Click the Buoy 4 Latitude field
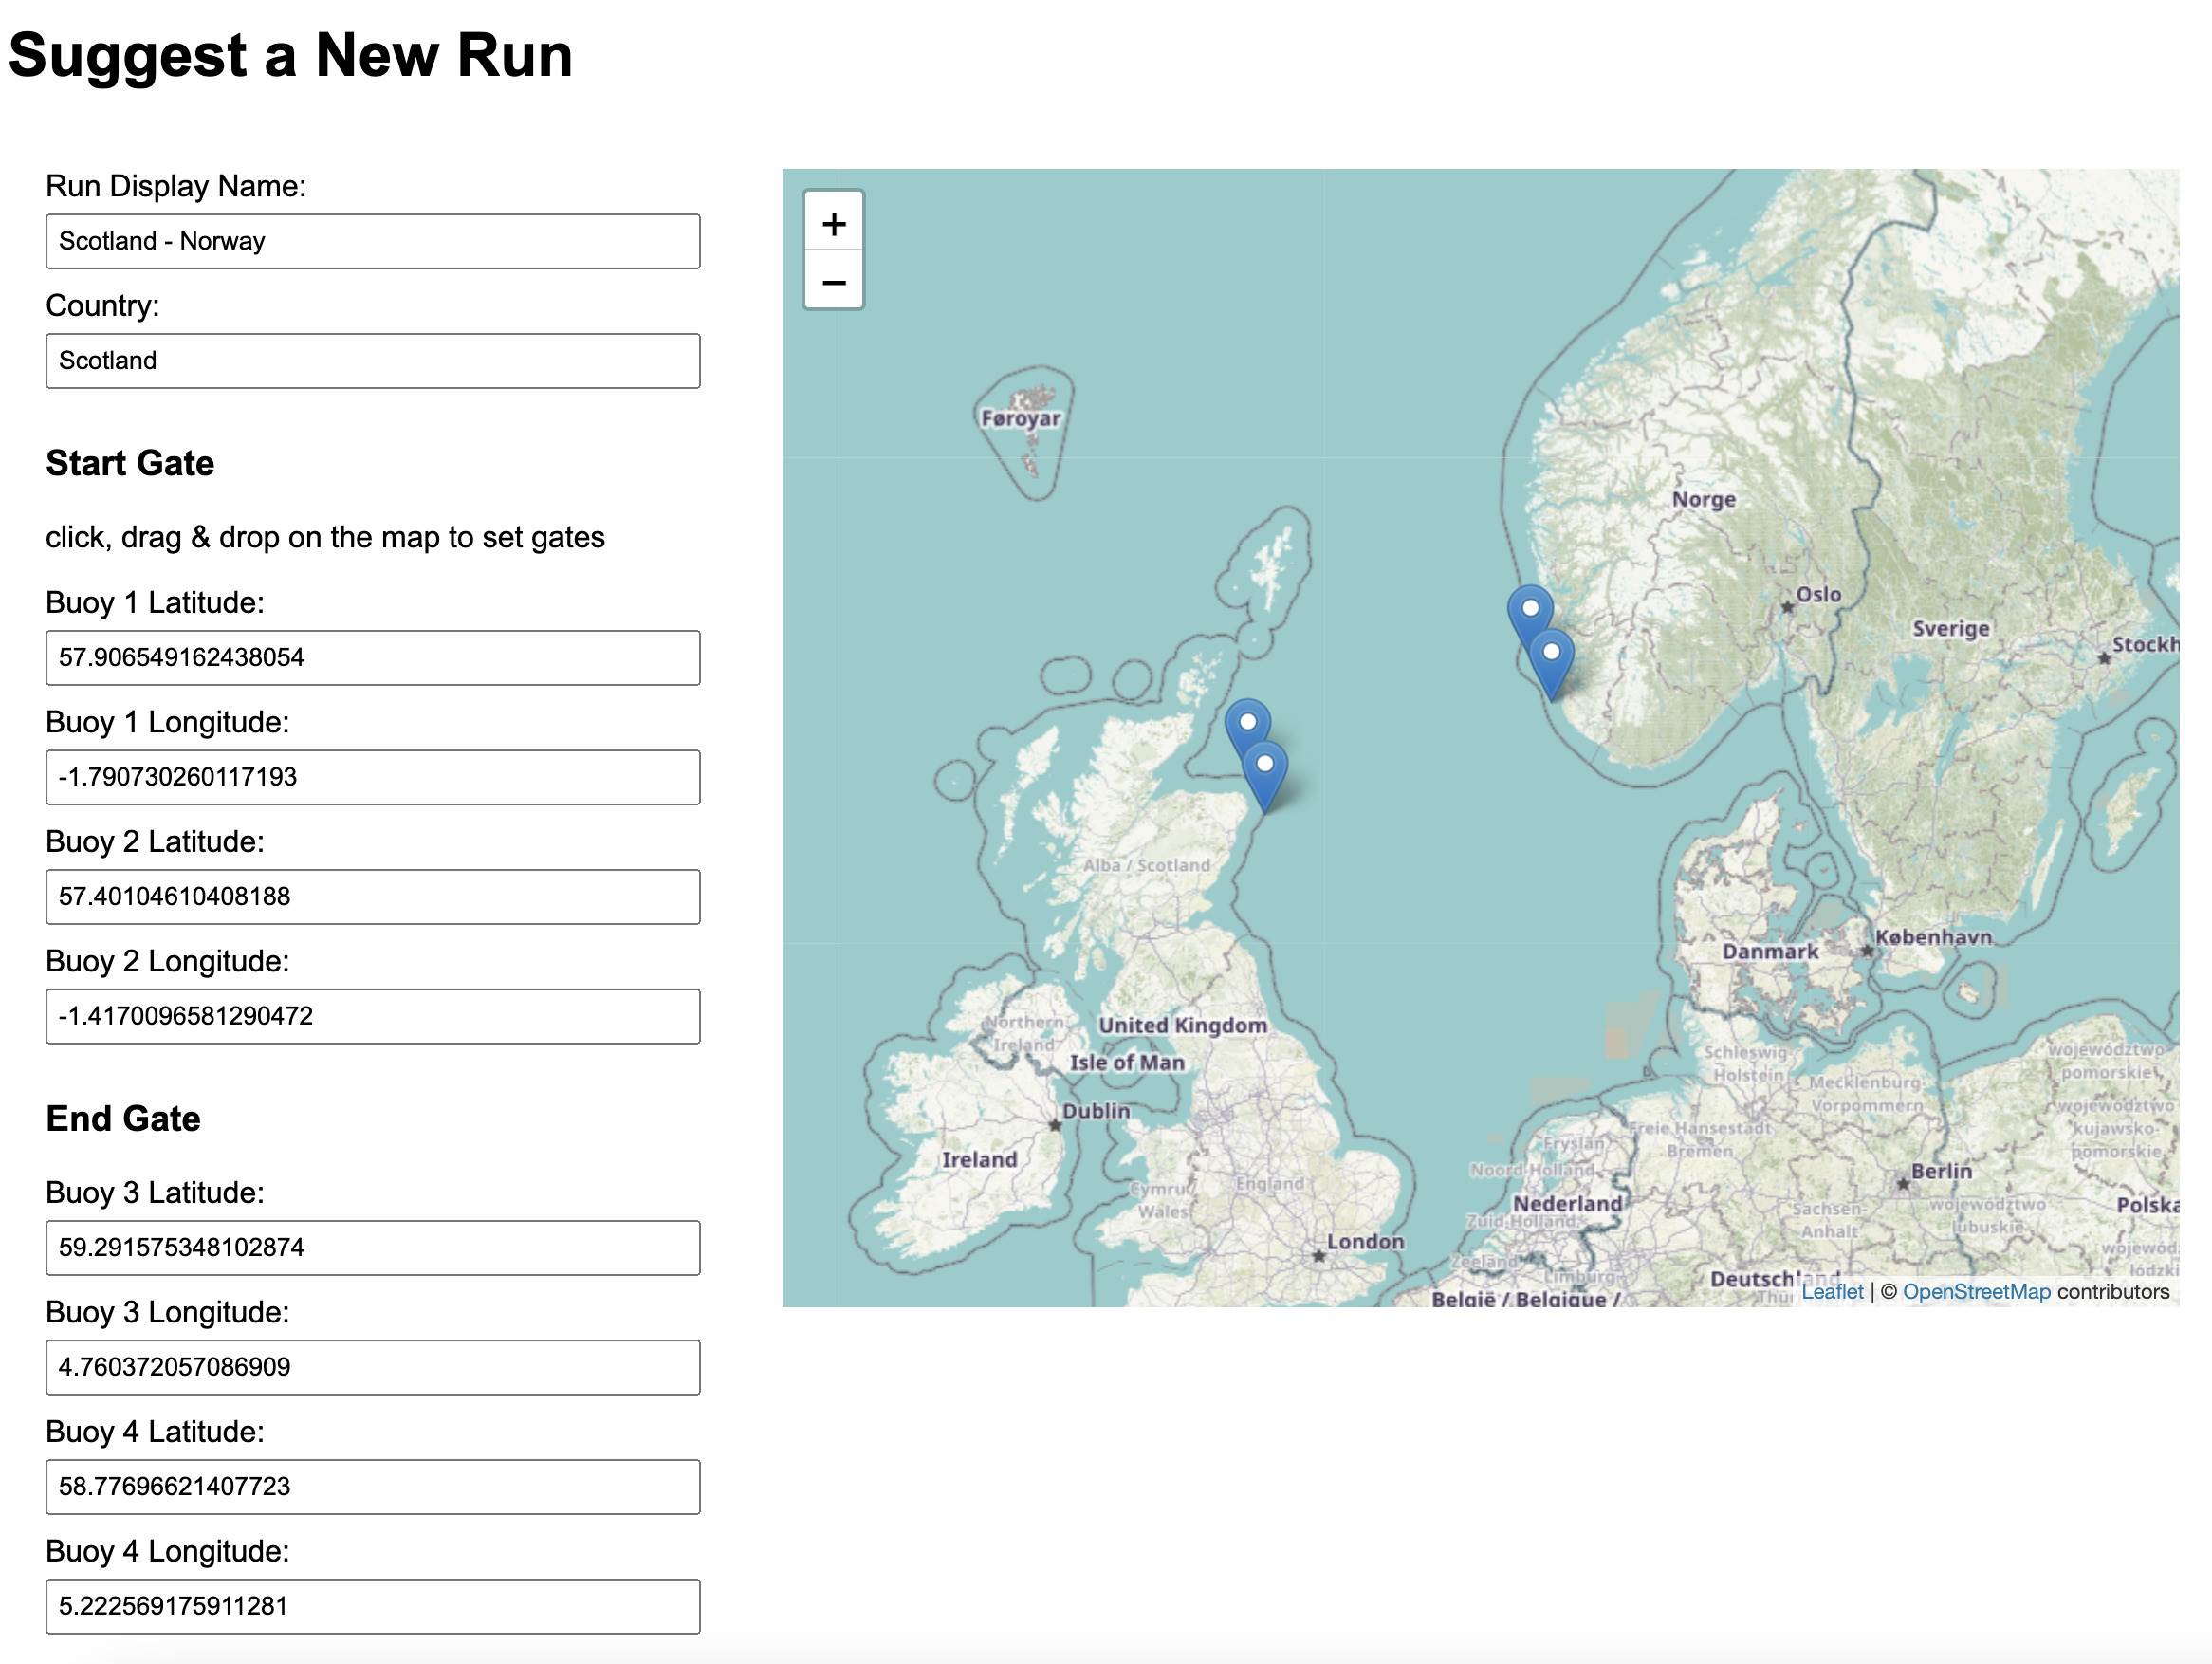This screenshot has width=2212, height=1664. pos(372,1487)
